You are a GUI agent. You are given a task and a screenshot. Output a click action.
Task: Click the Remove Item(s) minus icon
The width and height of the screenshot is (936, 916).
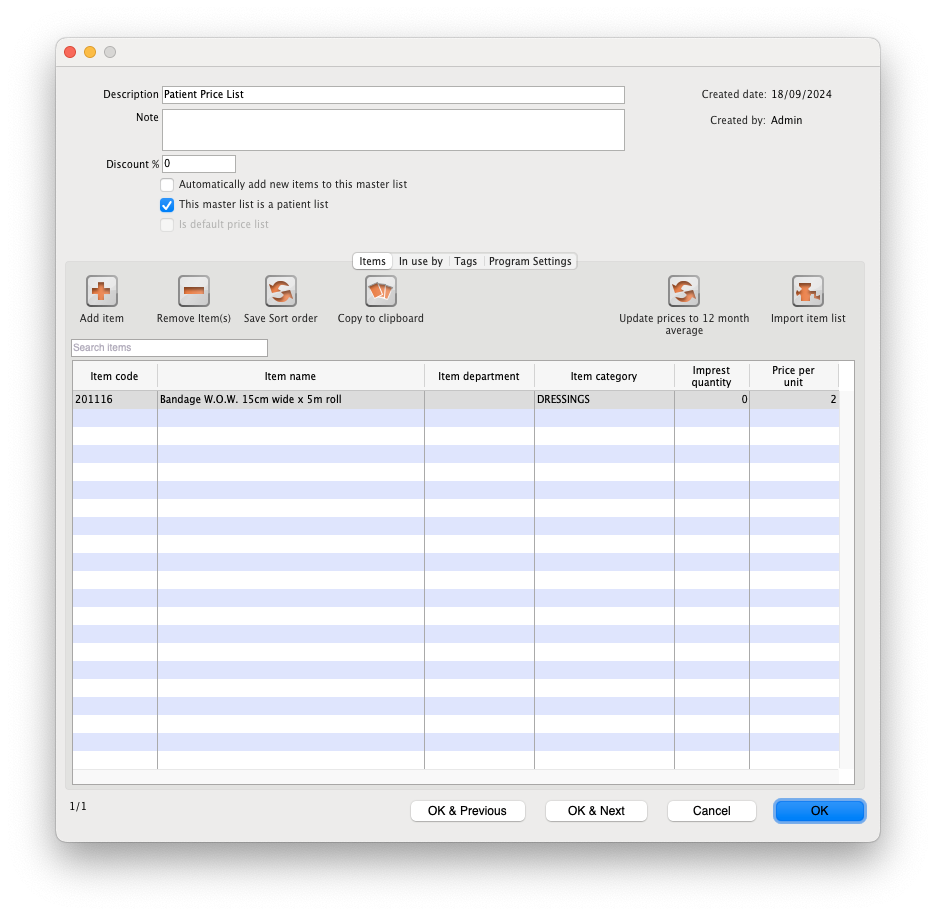[194, 291]
